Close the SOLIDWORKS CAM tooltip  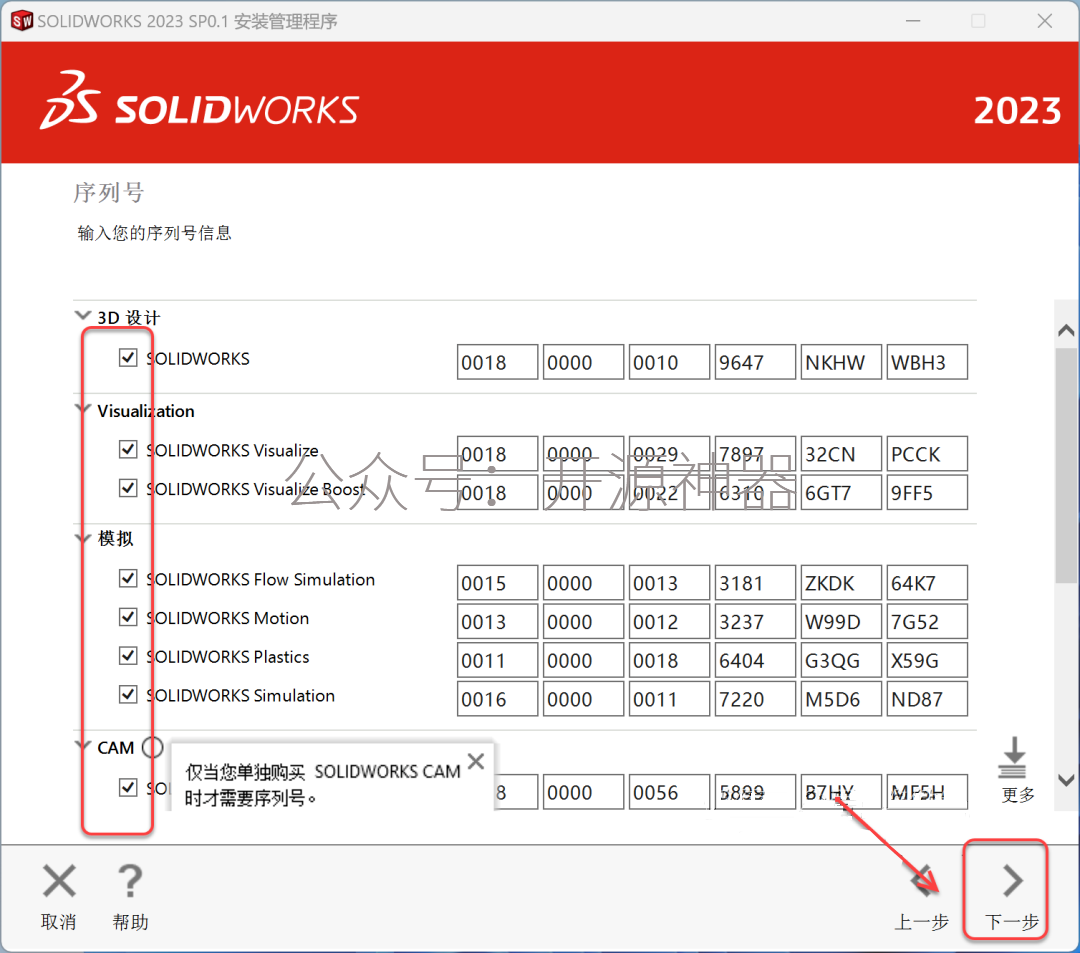tap(475, 761)
